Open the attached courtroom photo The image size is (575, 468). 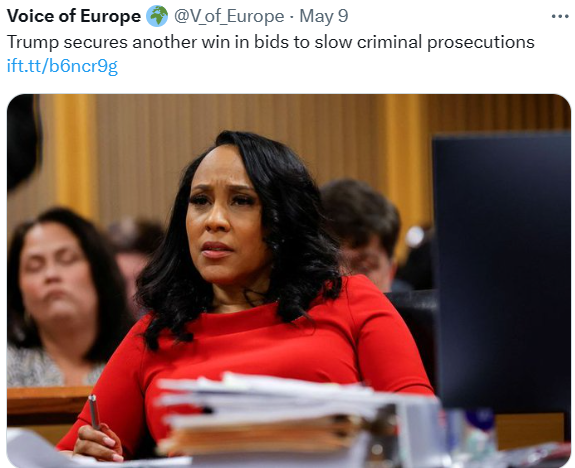coord(289,281)
